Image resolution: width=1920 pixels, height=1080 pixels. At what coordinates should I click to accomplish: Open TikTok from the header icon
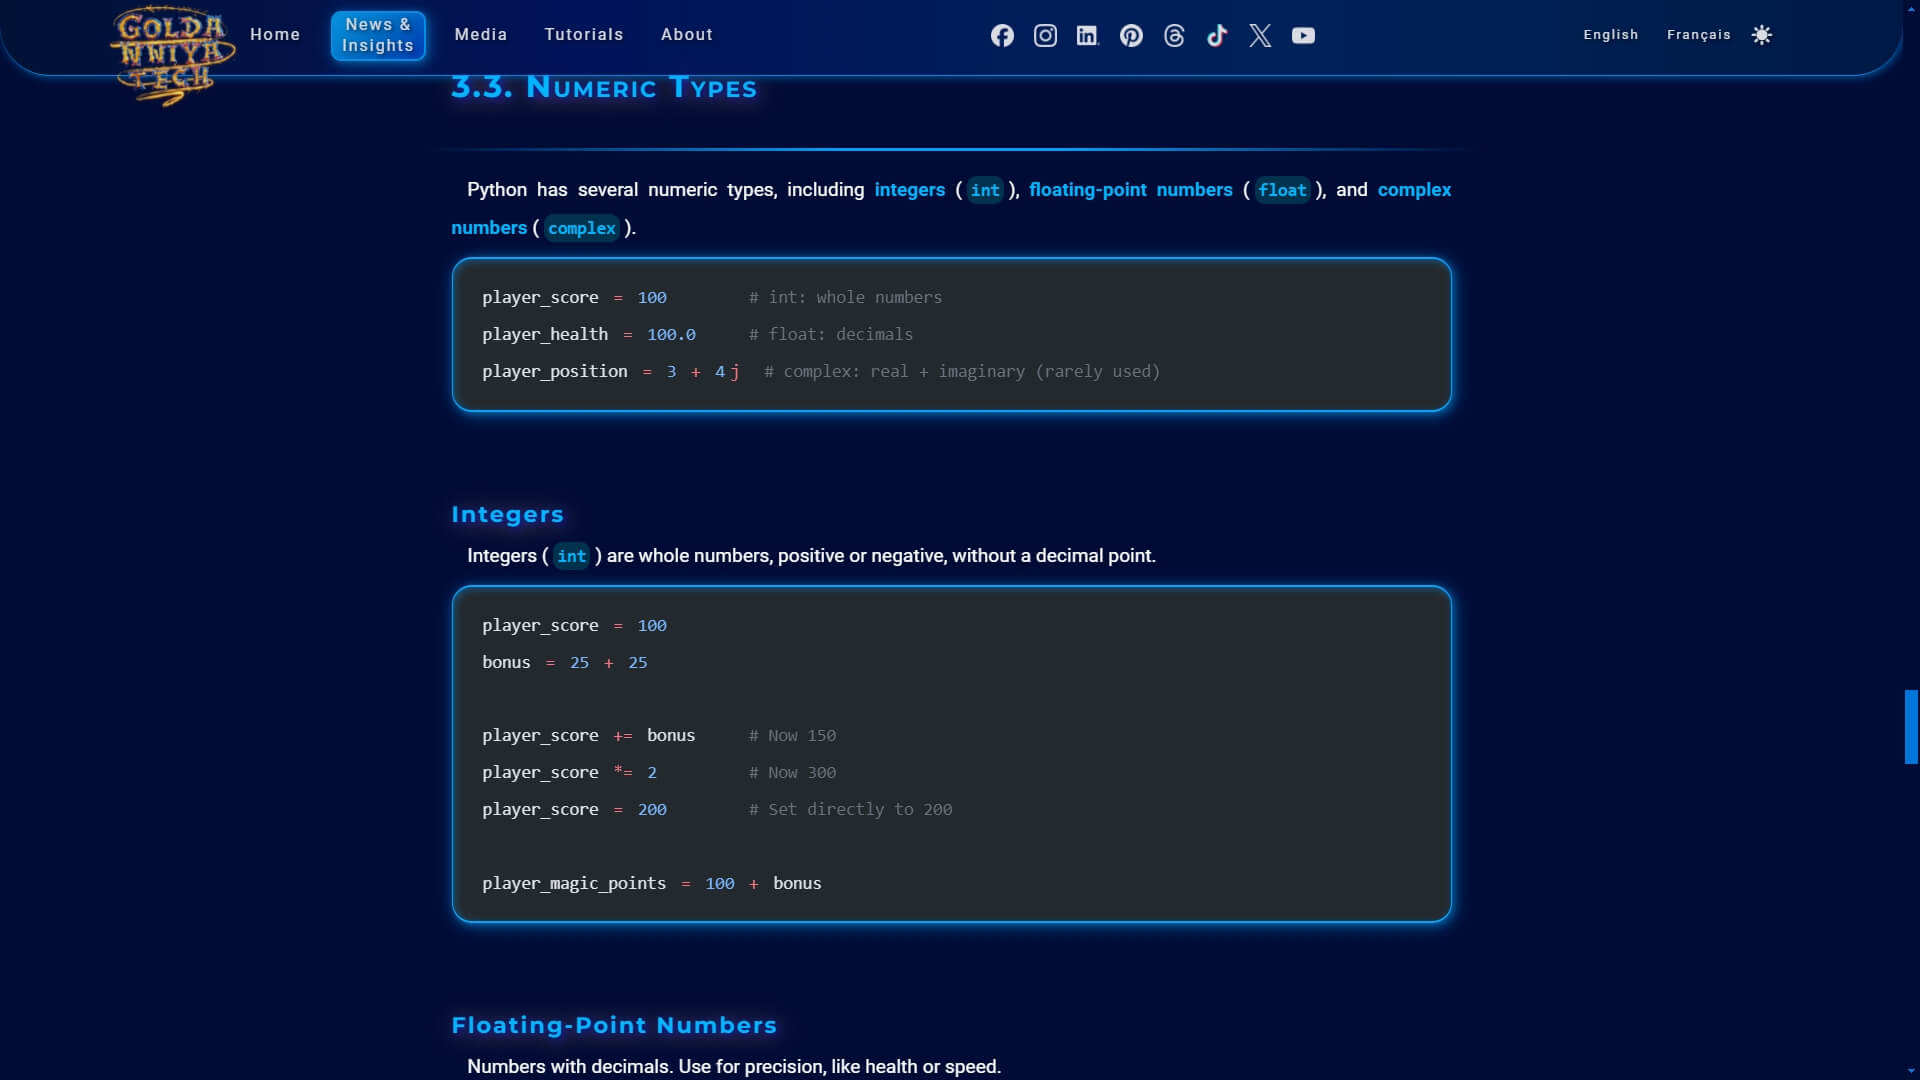click(1216, 35)
